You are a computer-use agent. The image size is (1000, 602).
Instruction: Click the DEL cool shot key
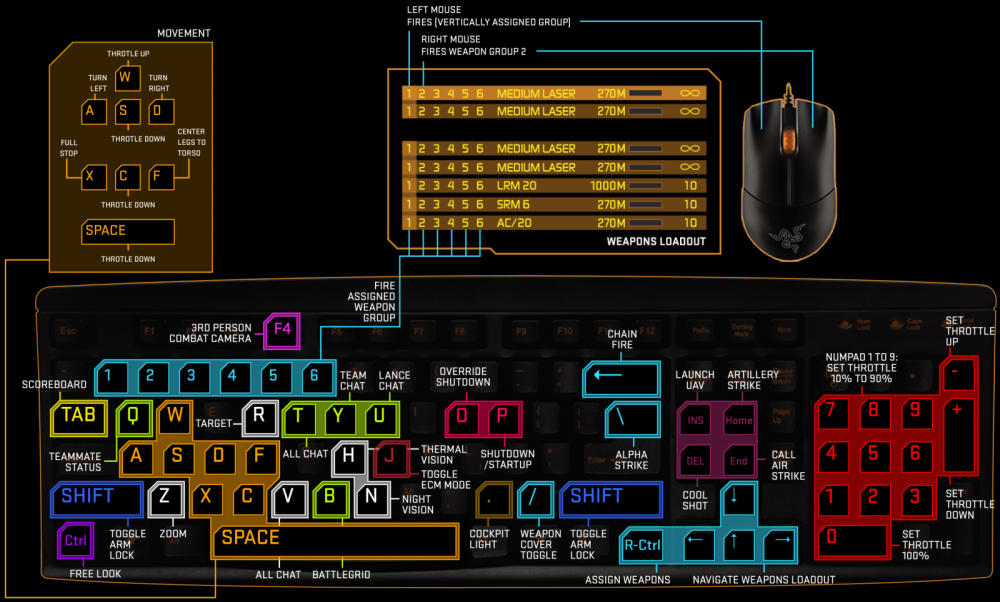tap(696, 460)
